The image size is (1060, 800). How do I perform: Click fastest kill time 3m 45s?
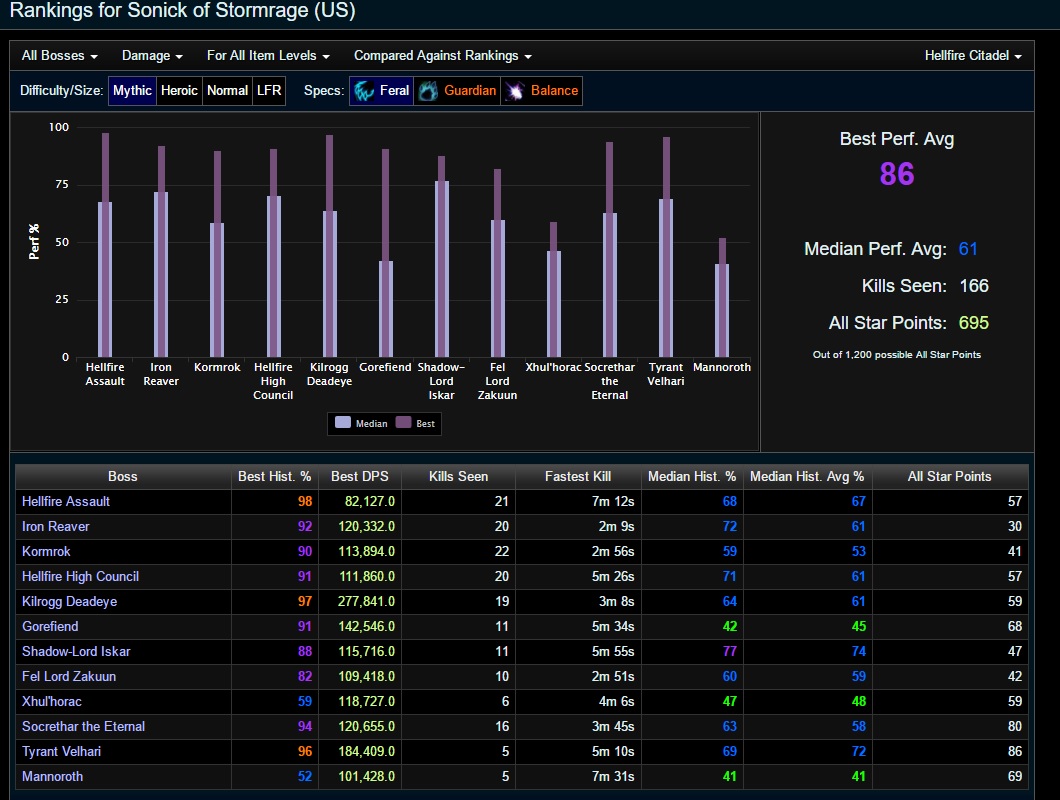tap(612, 726)
